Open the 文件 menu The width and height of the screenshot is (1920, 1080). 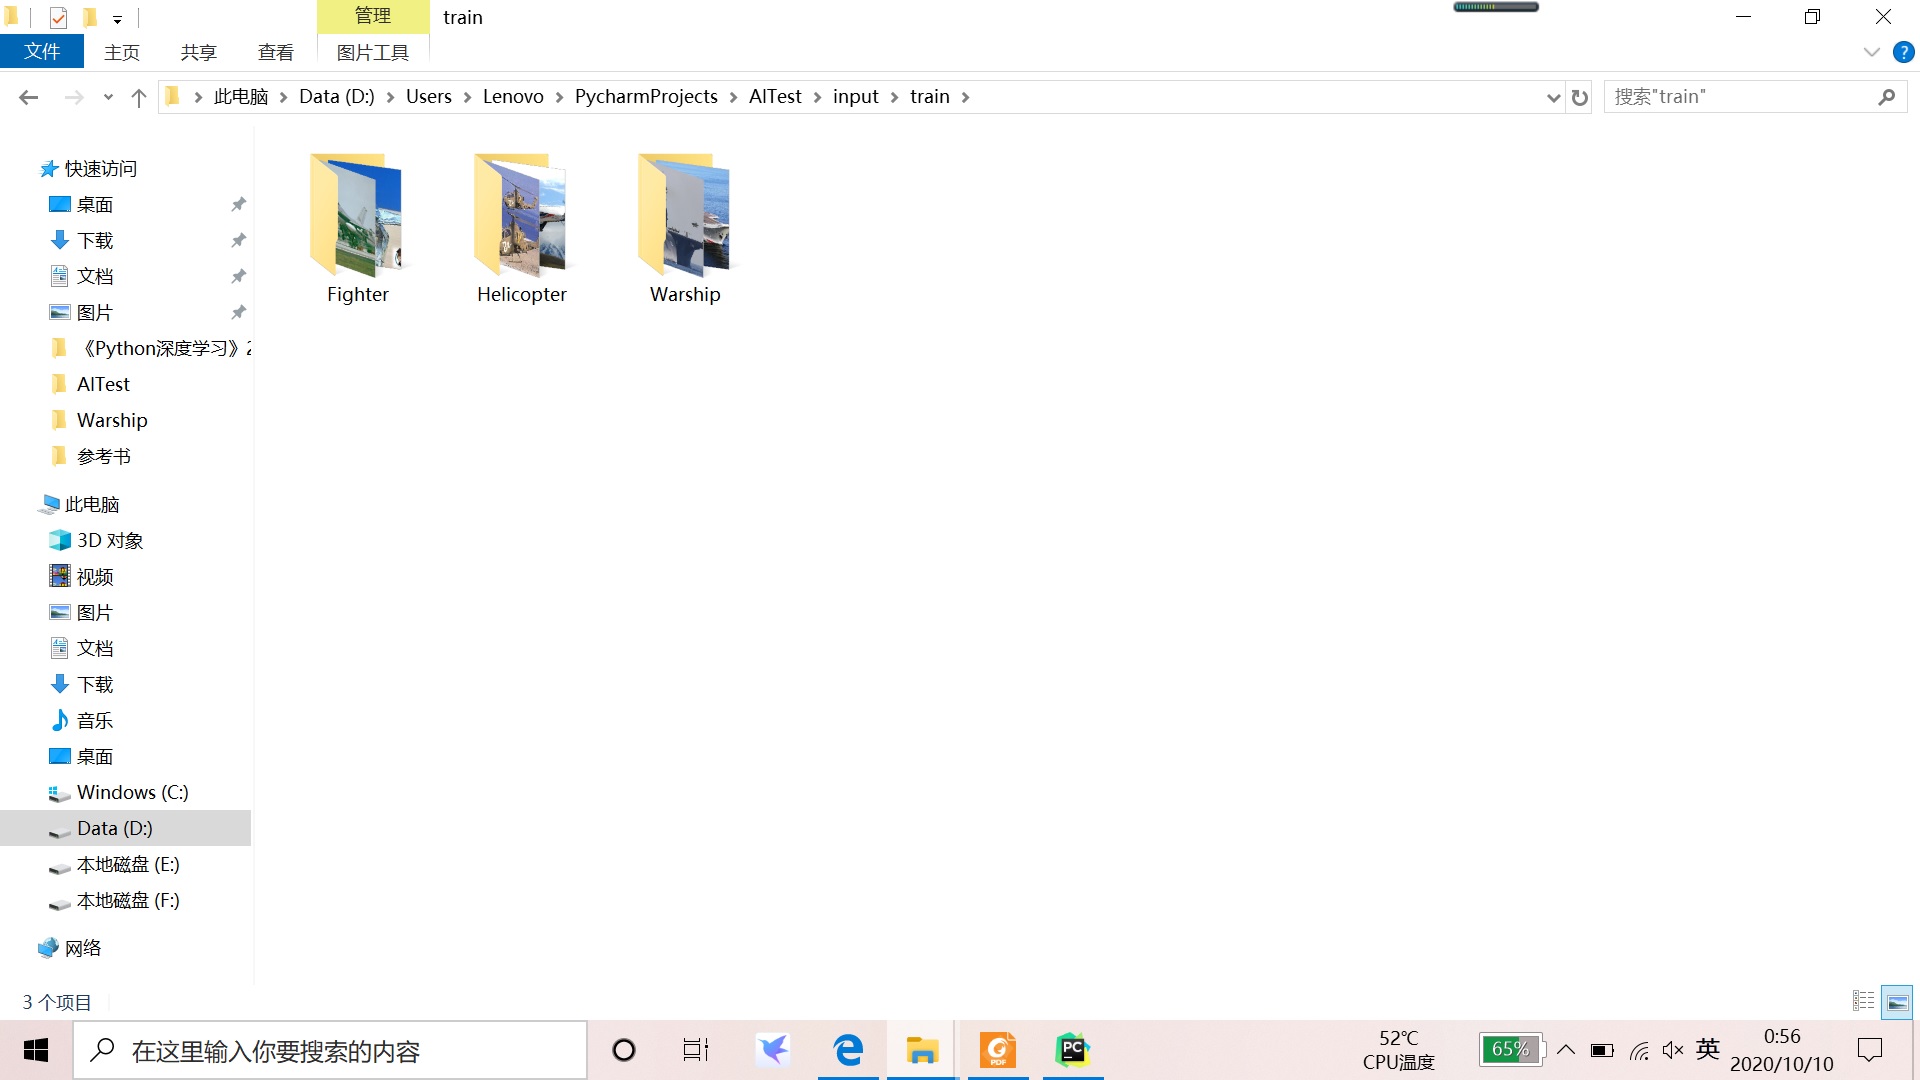coord(41,52)
